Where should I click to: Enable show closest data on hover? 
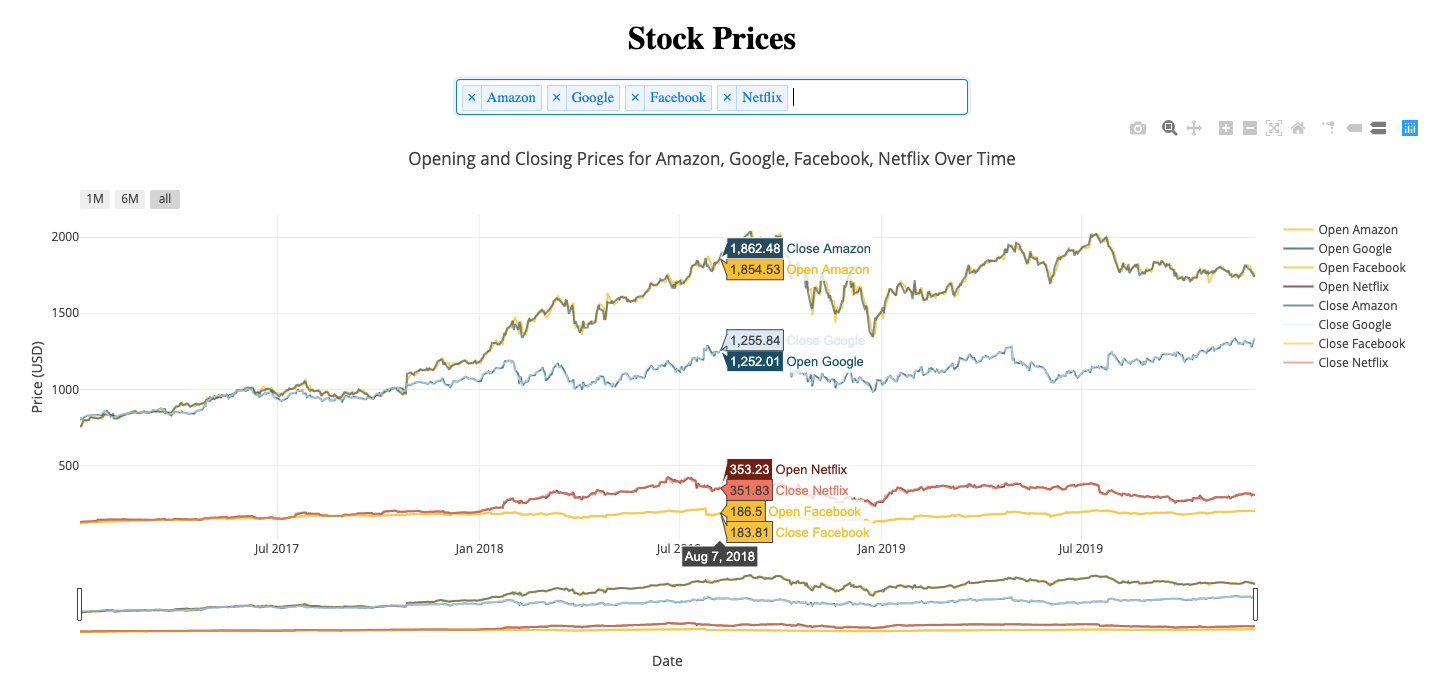click(1353, 128)
